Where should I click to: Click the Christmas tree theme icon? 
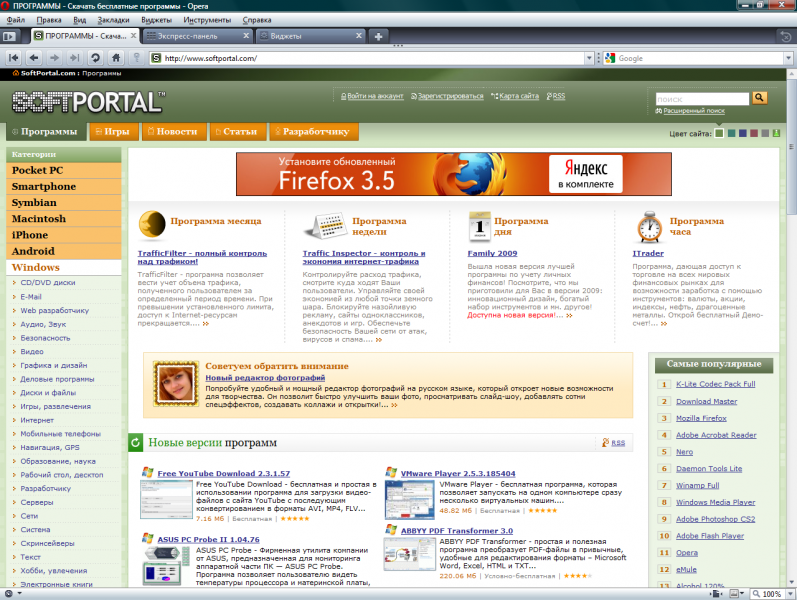776,133
